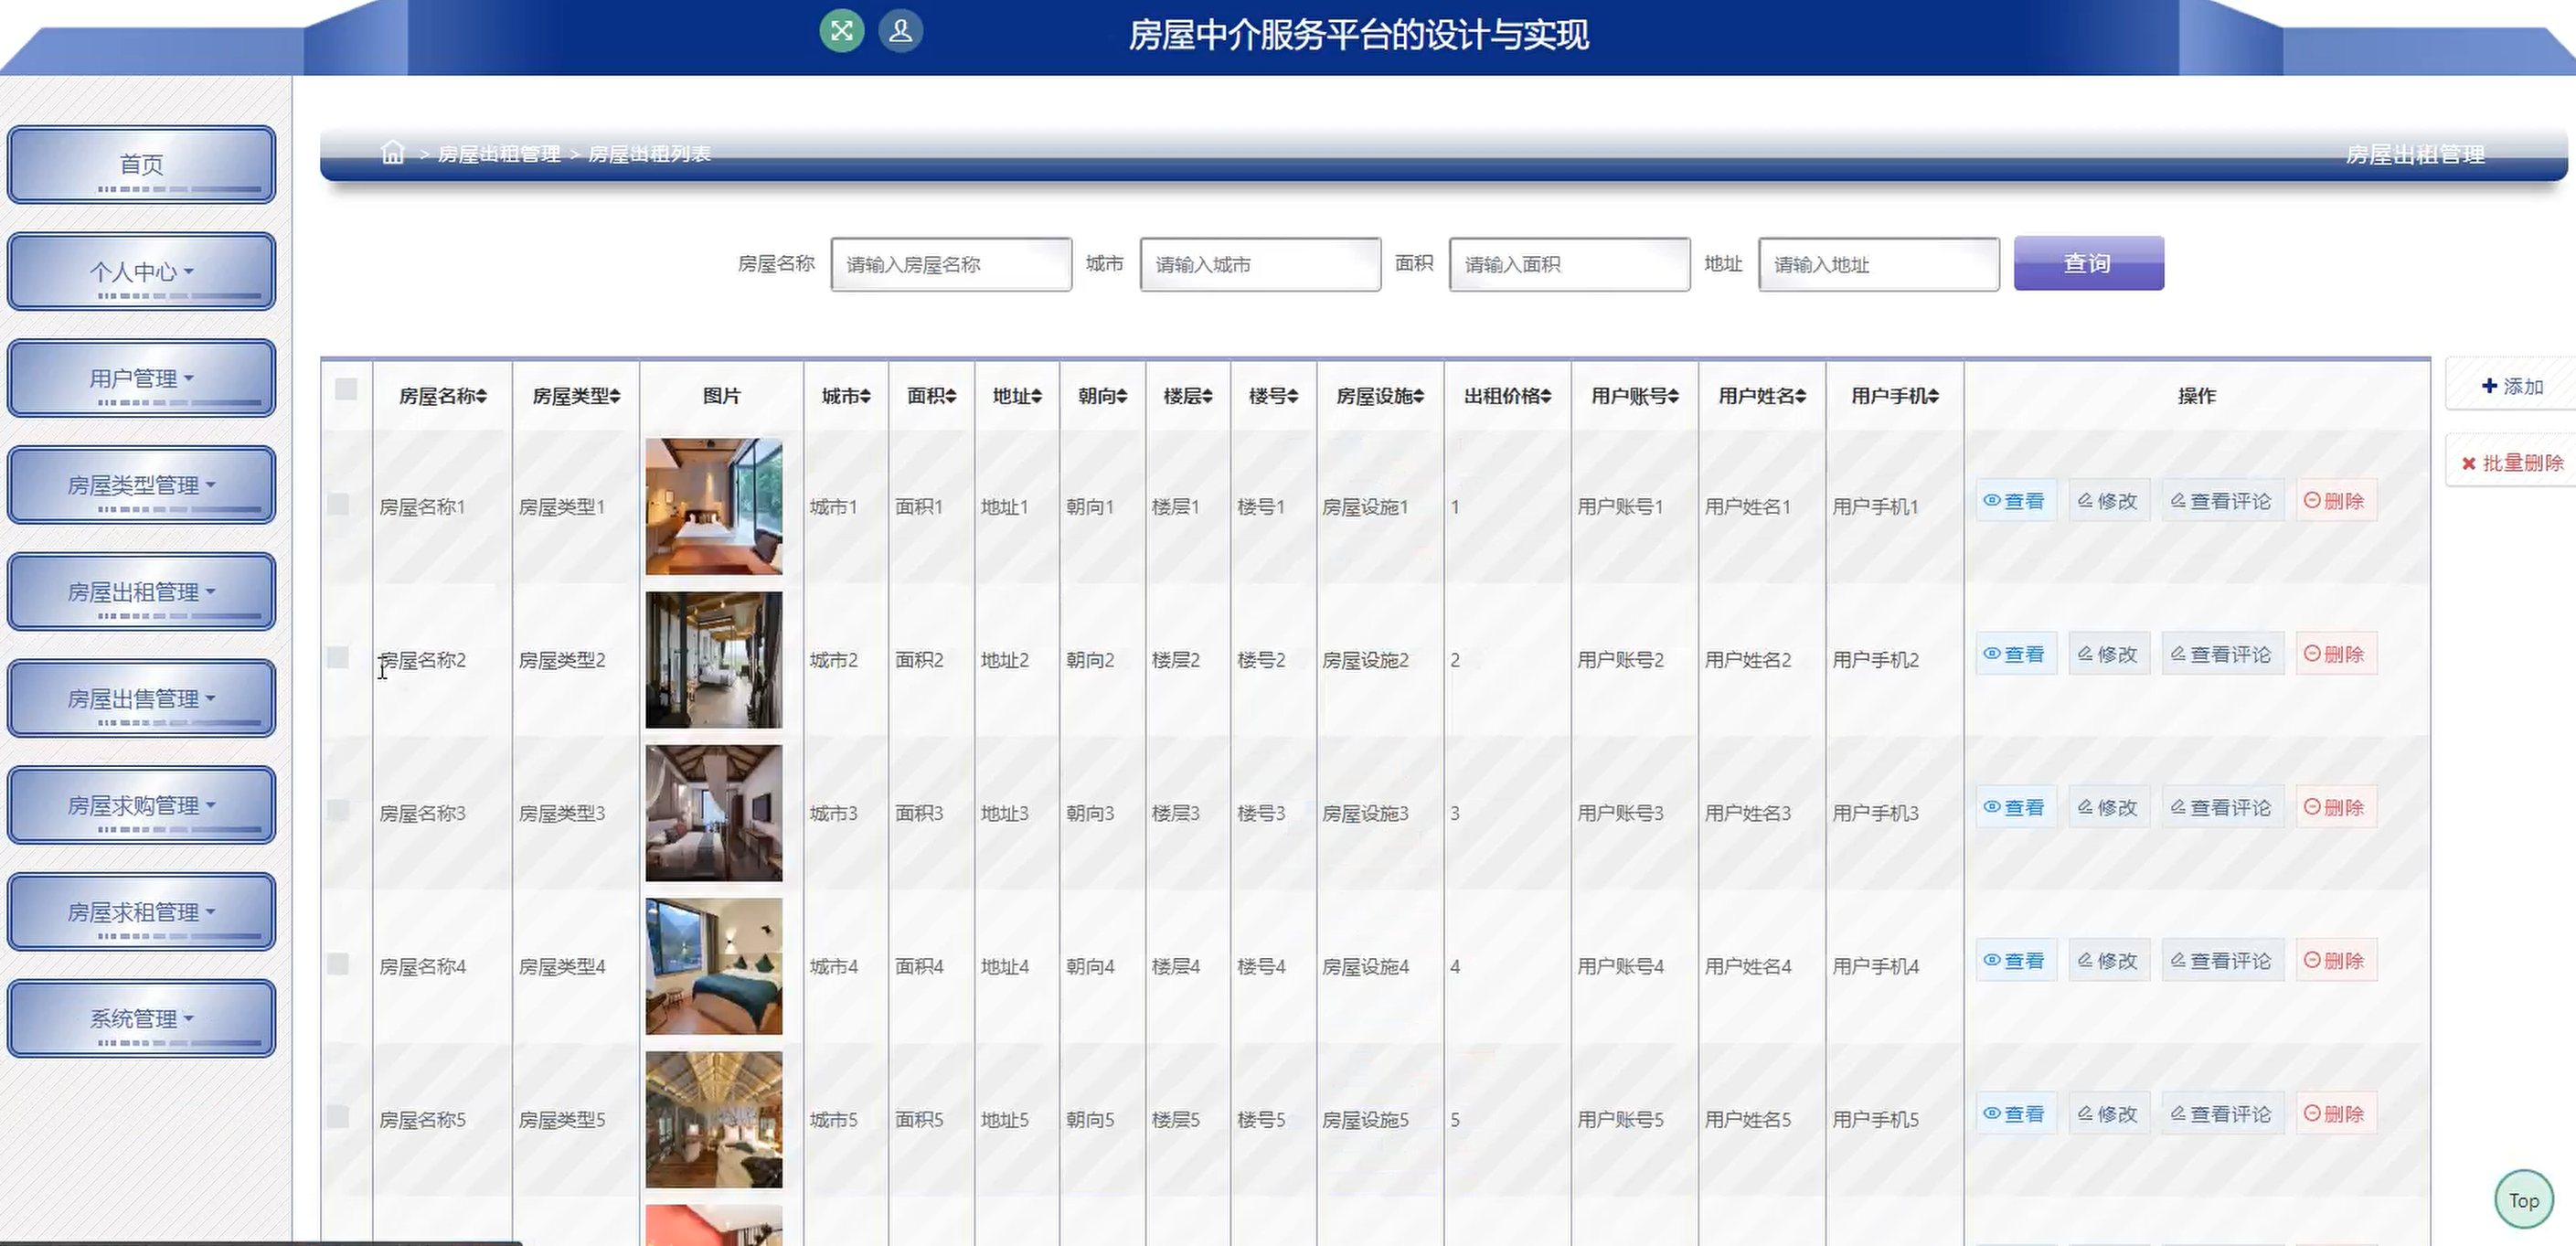
Task: Delete the 房屋名称3 row
Action: point(2335,807)
